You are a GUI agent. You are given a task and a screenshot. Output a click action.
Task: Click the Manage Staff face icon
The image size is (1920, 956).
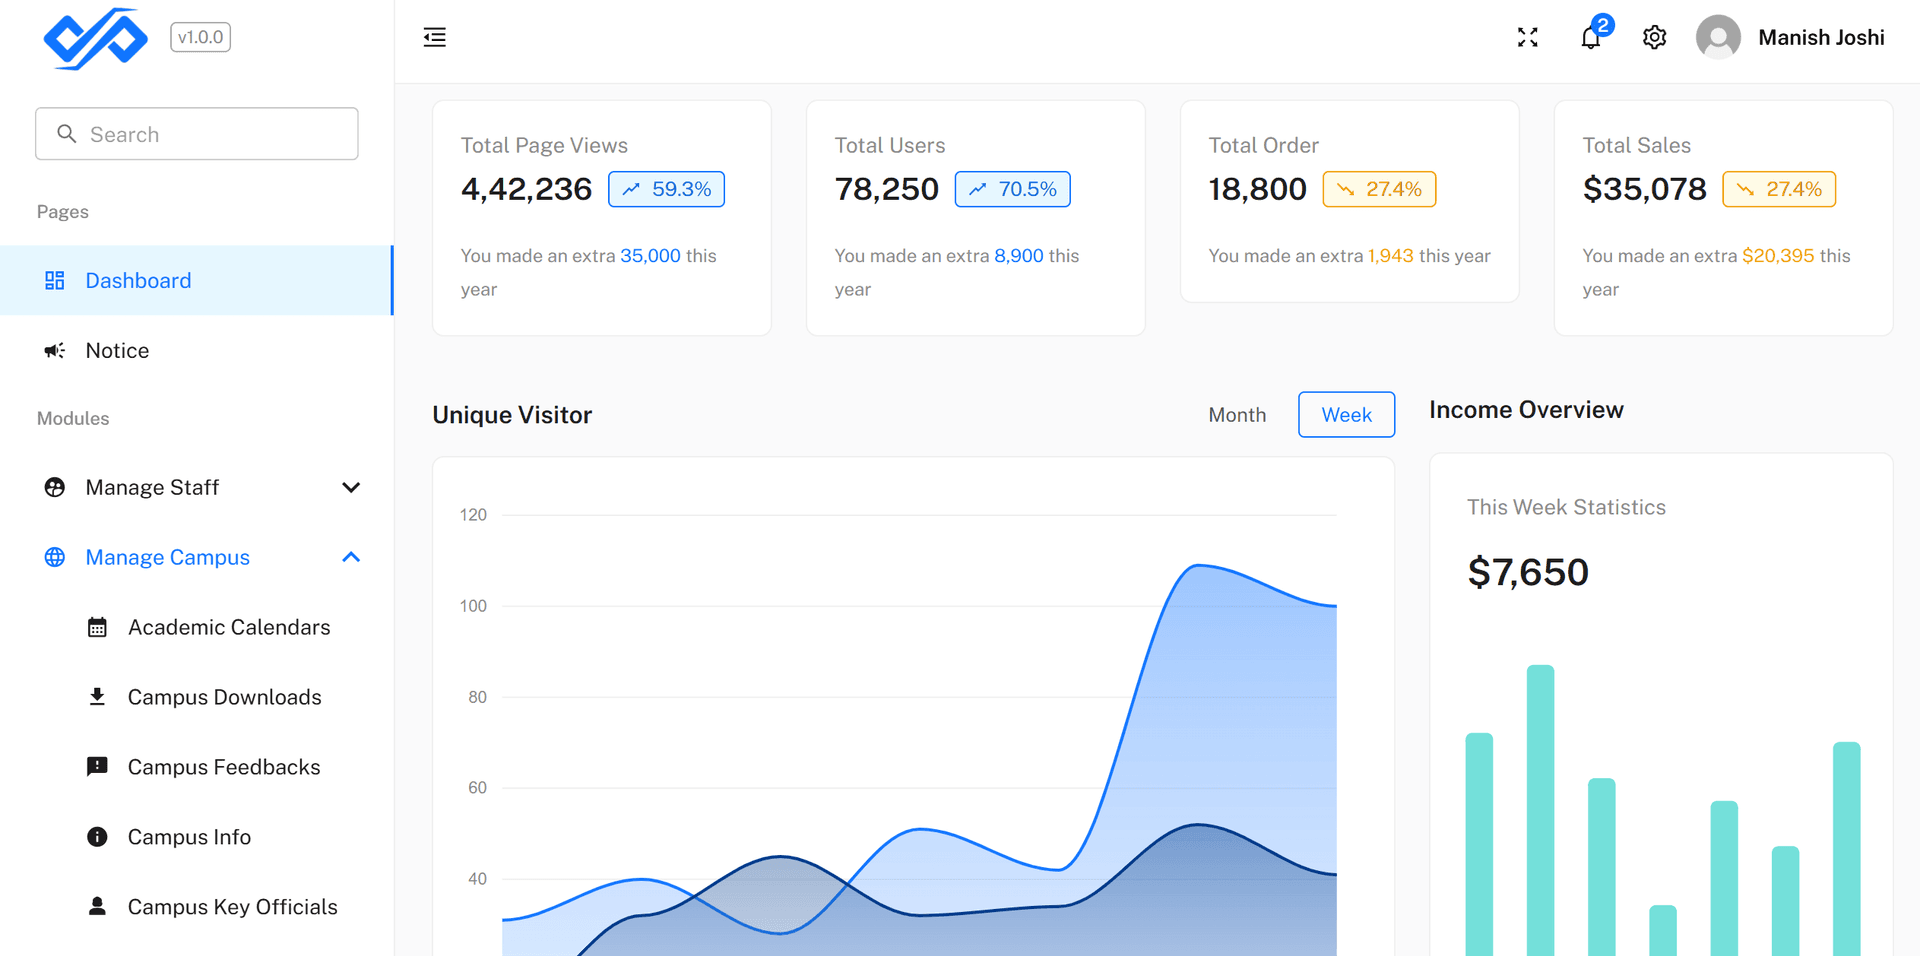pos(55,487)
